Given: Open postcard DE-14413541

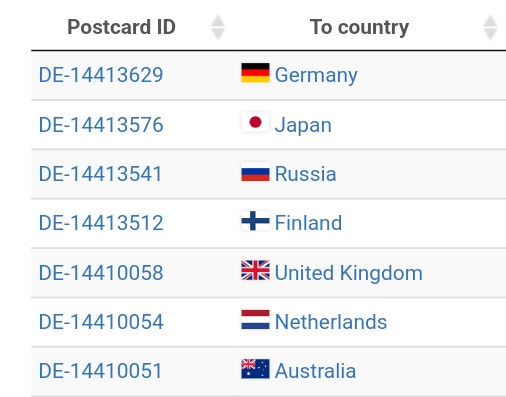Looking at the screenshot, I should tap(100, 174).
